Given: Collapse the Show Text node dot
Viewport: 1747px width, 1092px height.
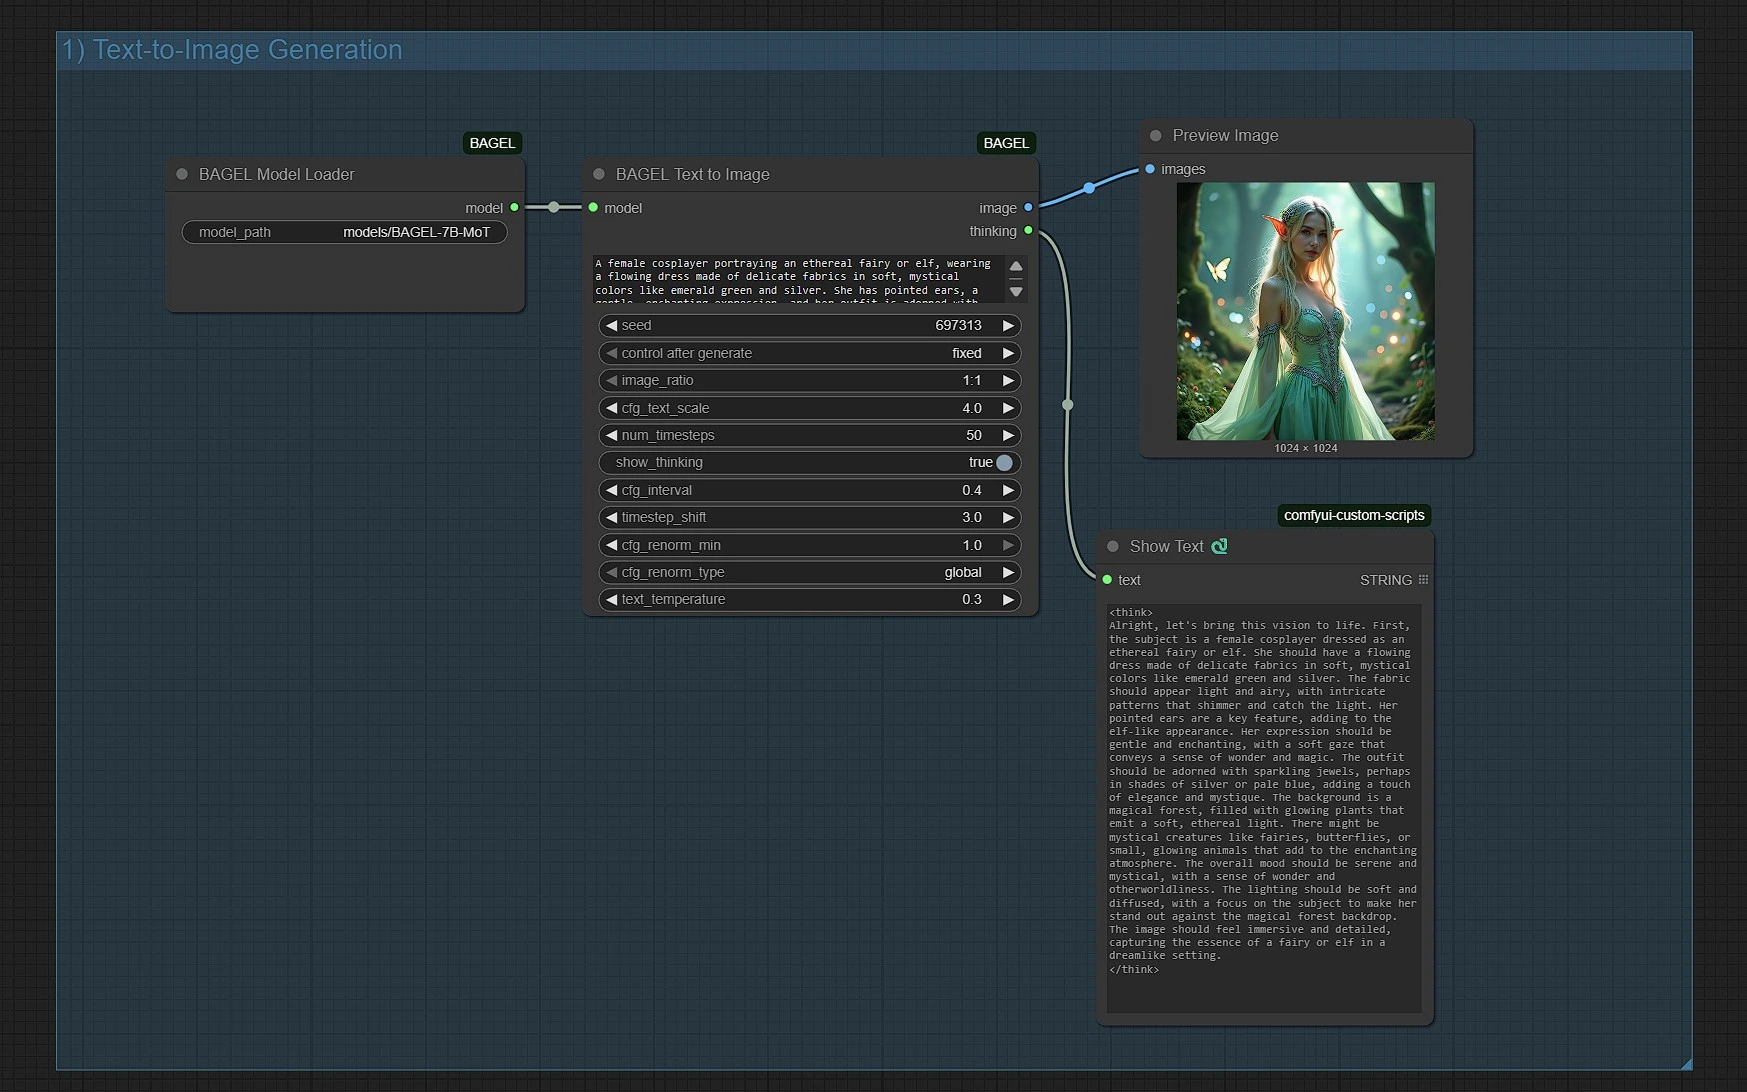Looking at the screenshot, I should tap(1113, 546).
